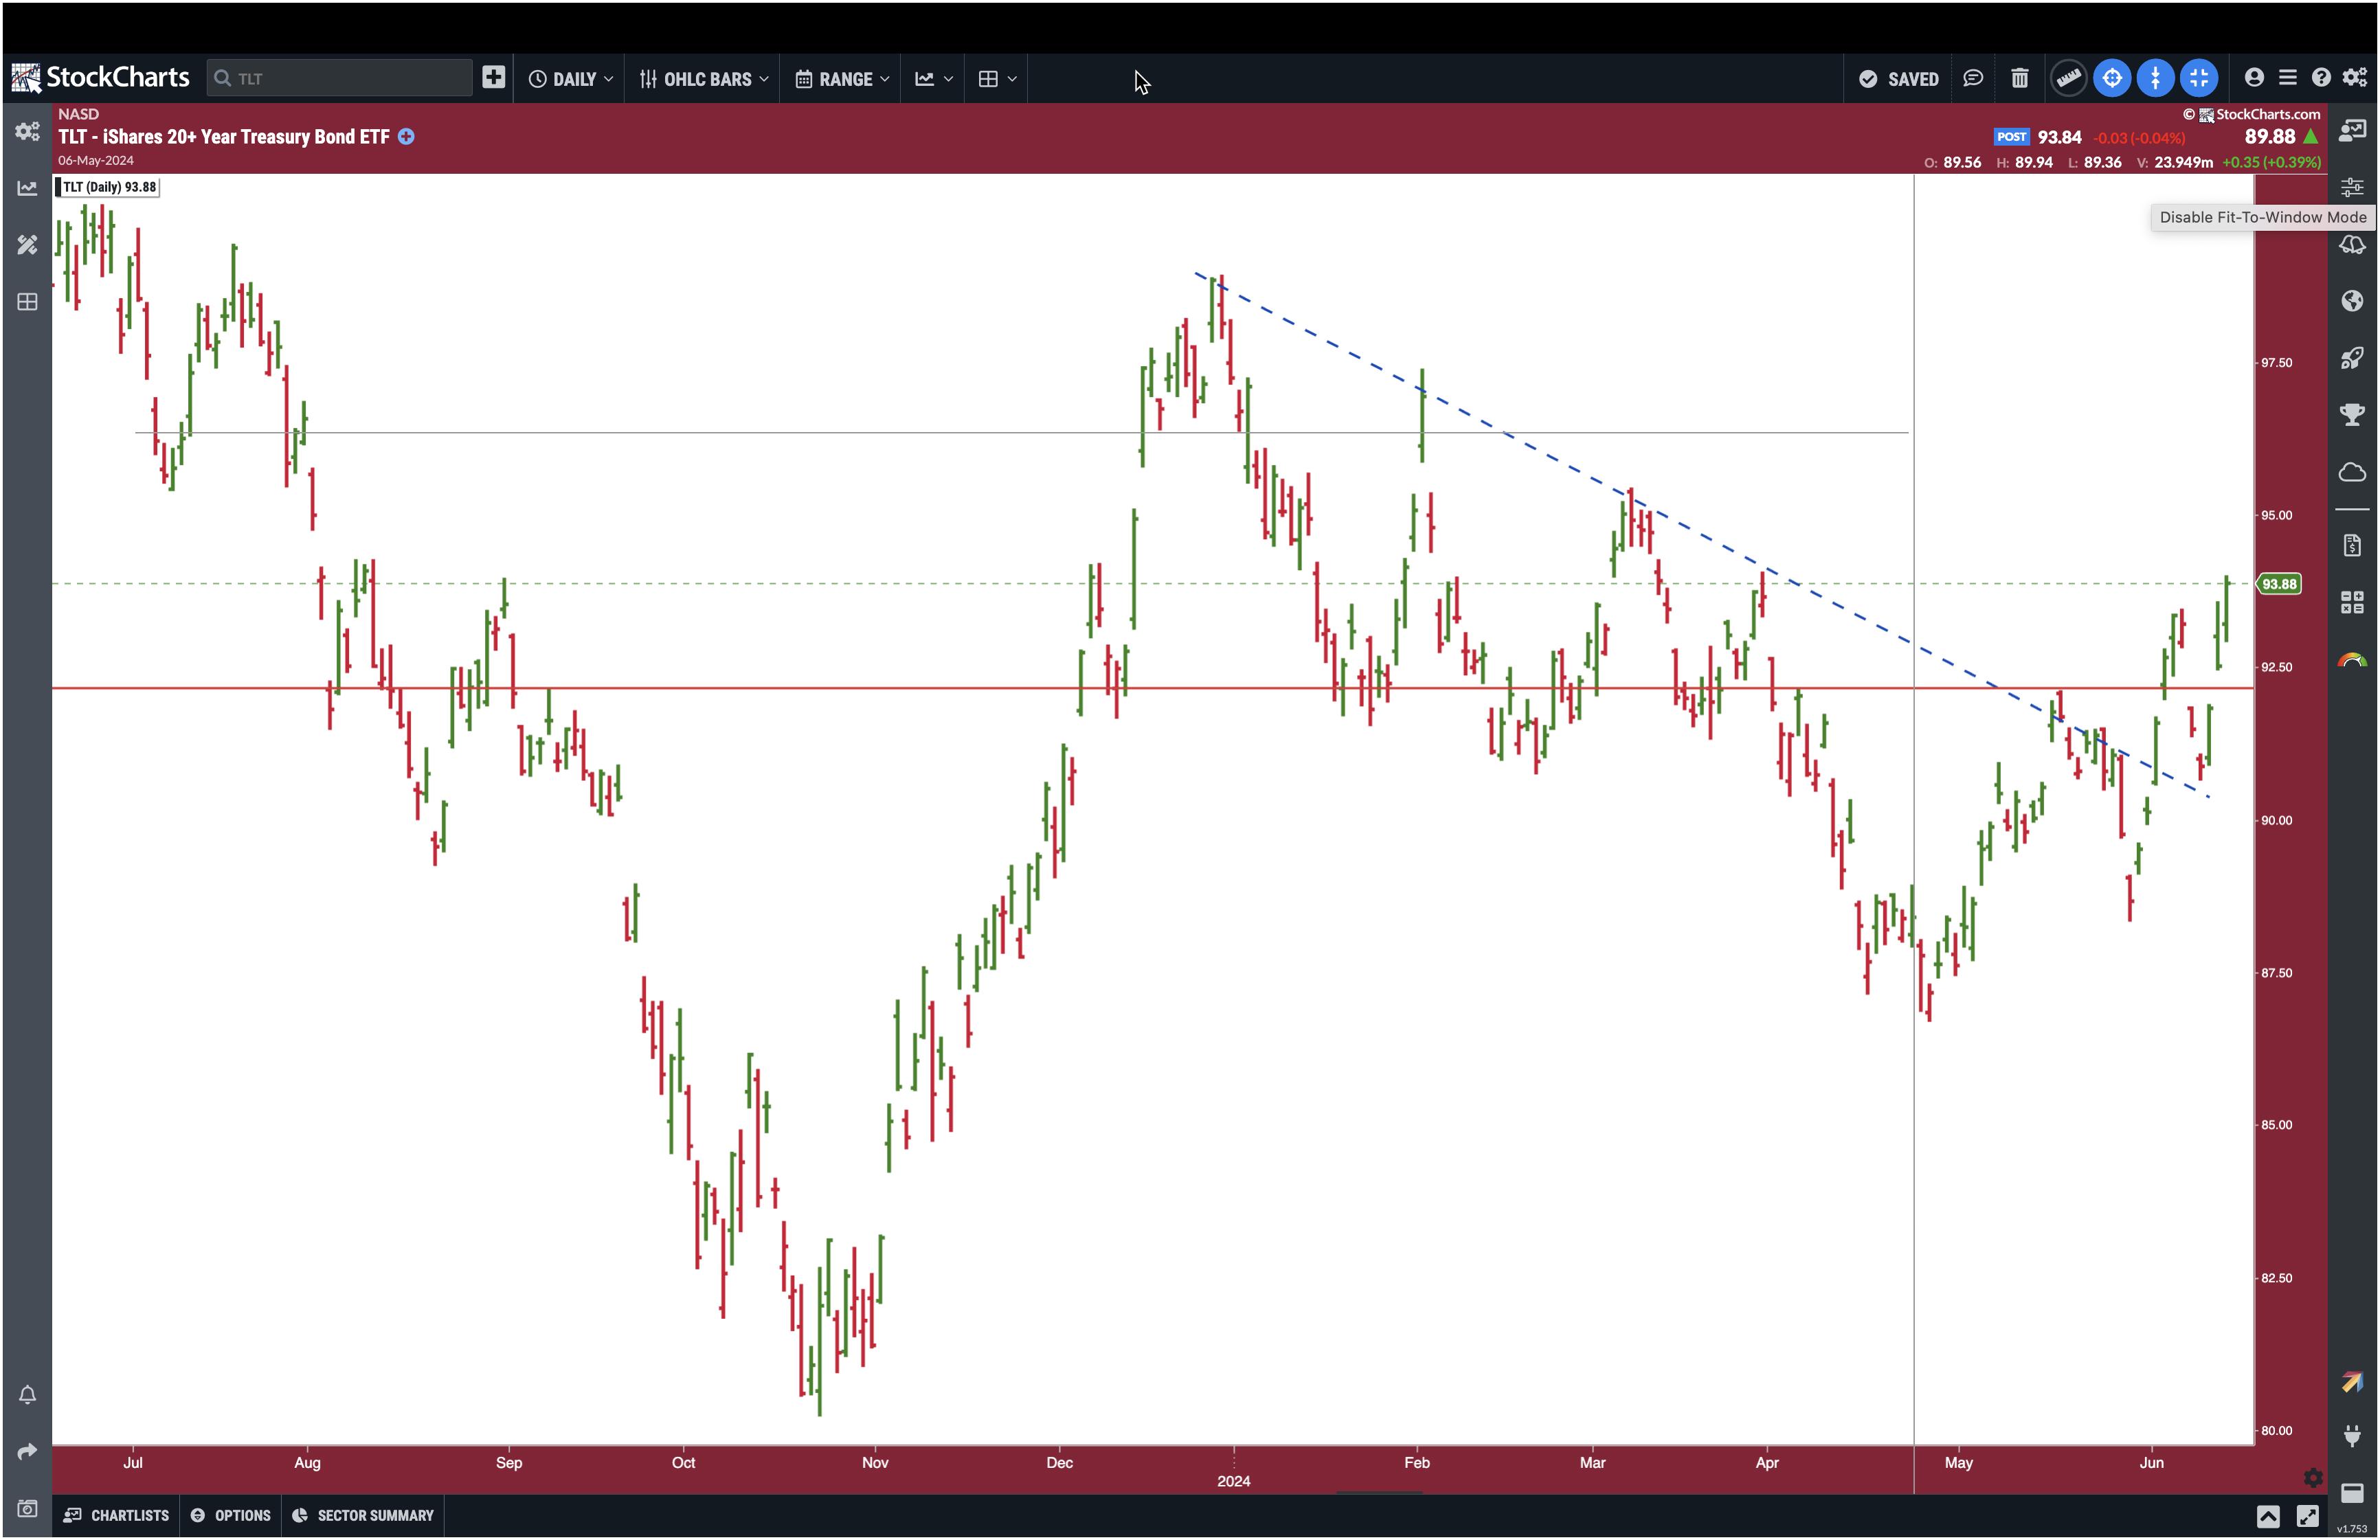Click the TLT symbol search field
This screenshot has height=1540, width=2380.
pyautogui.click(x=340, y=78)
